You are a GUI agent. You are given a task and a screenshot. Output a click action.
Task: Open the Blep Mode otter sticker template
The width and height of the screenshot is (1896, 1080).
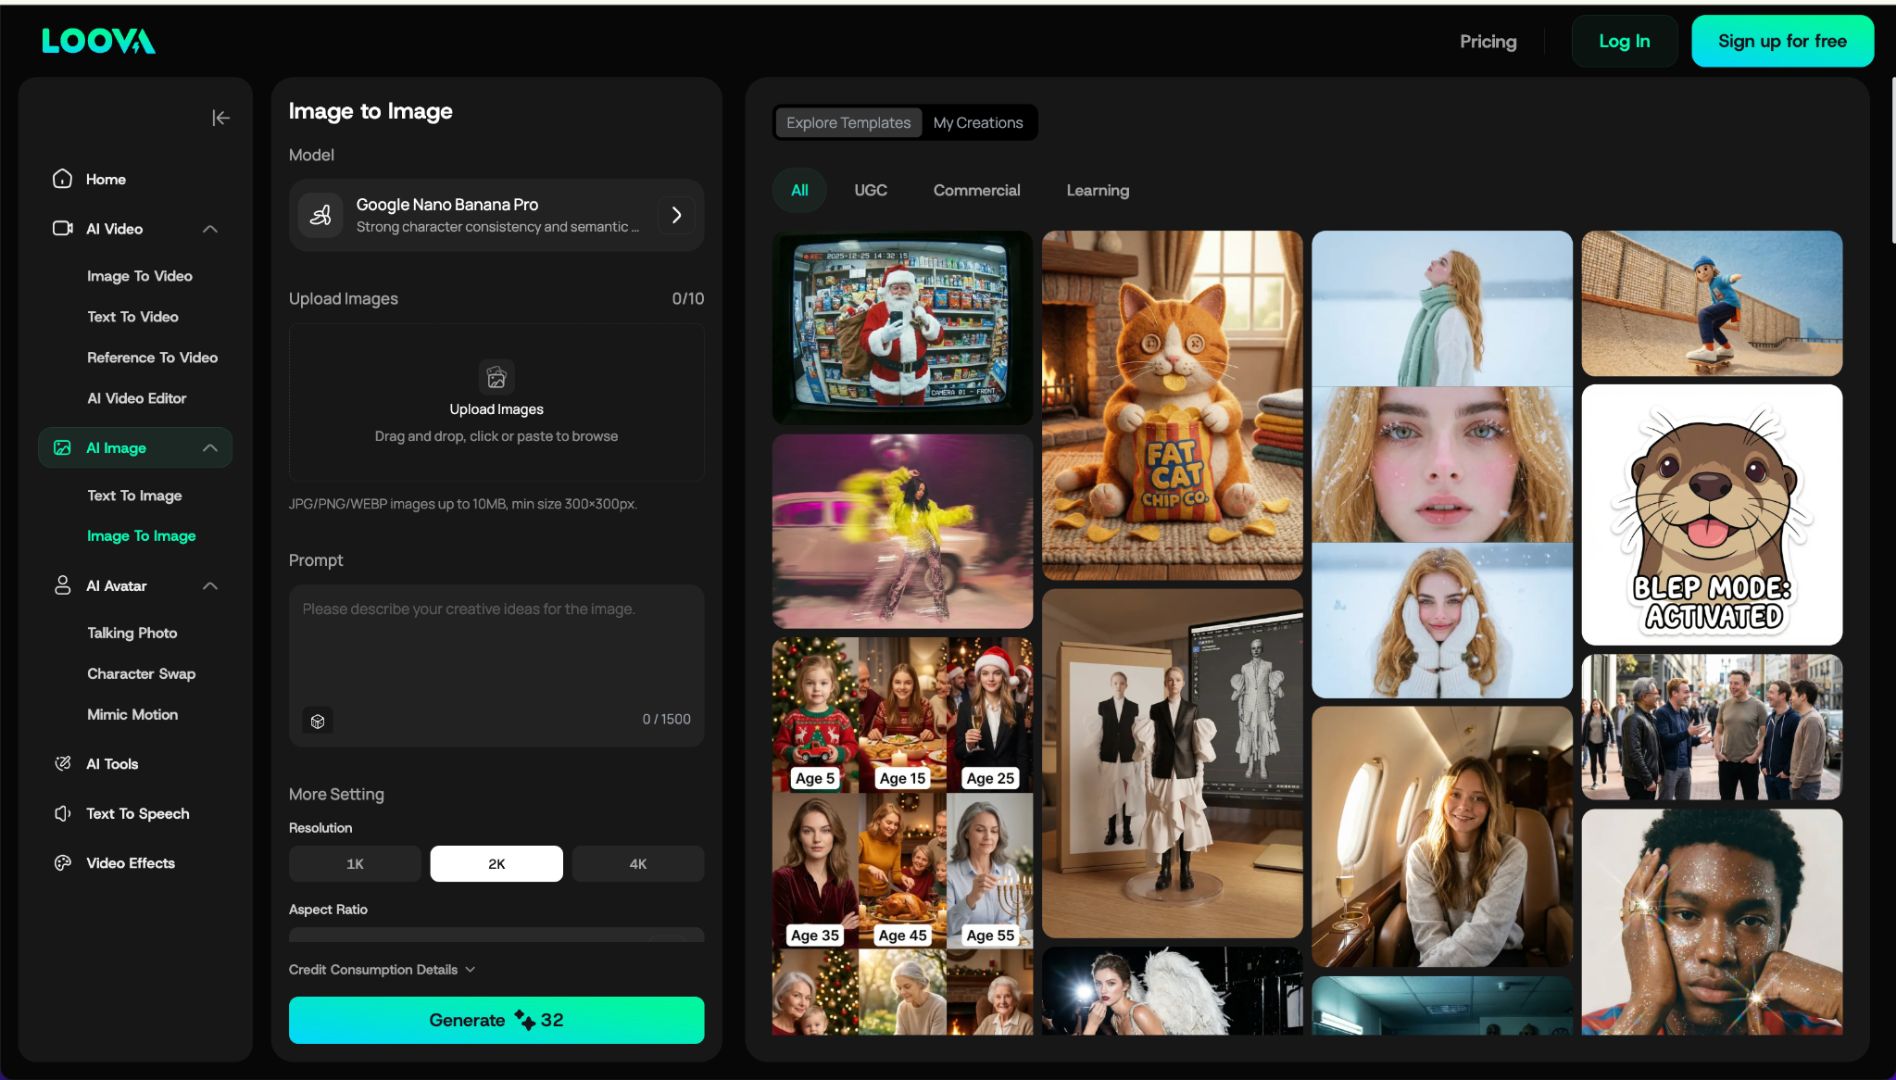tap(1711, 515)
